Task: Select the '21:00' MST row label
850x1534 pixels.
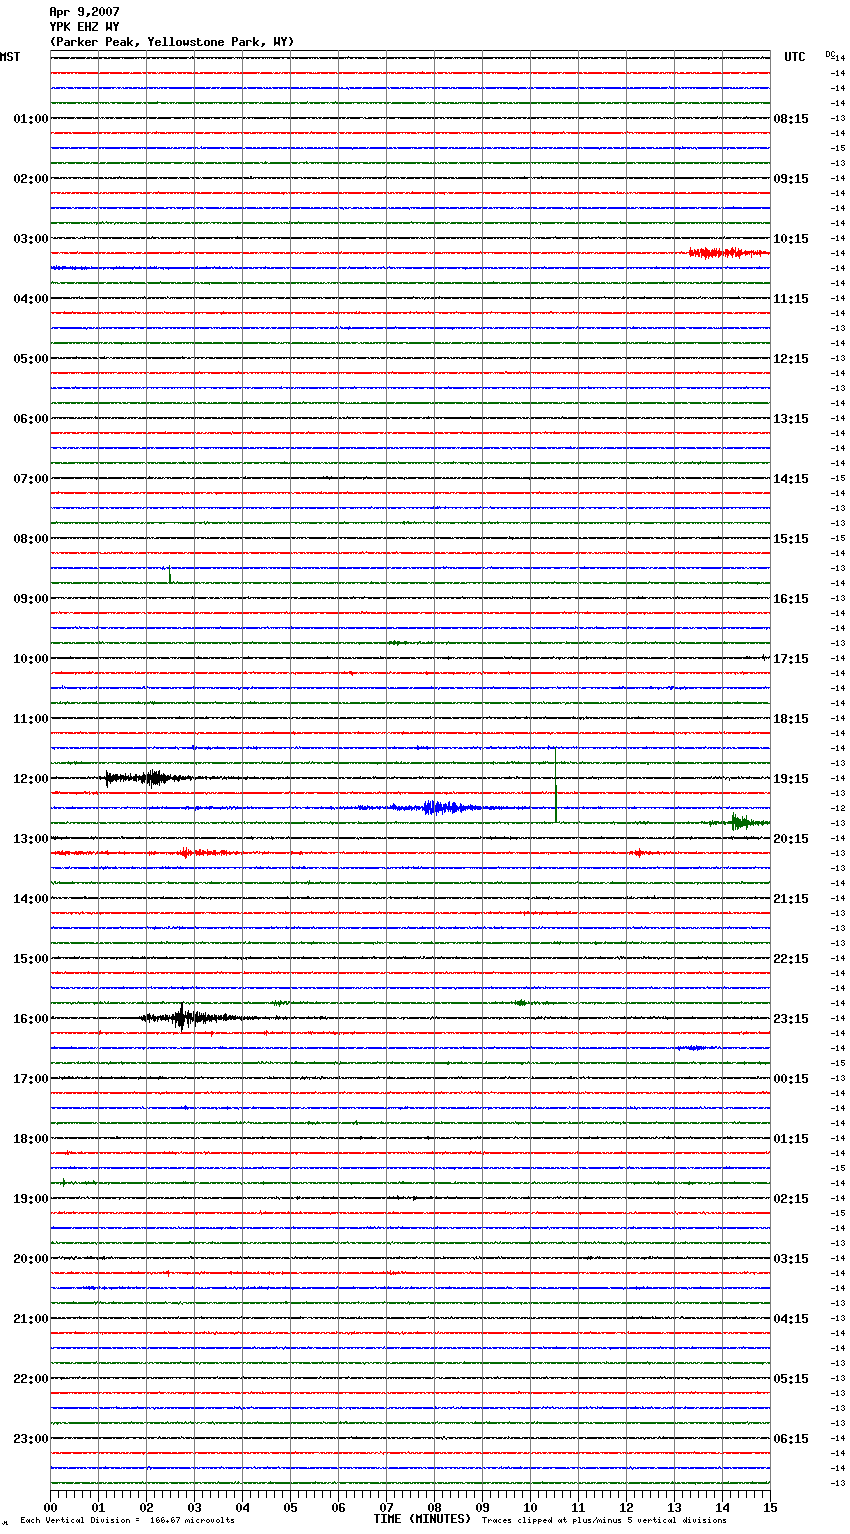Action: 31,1319
